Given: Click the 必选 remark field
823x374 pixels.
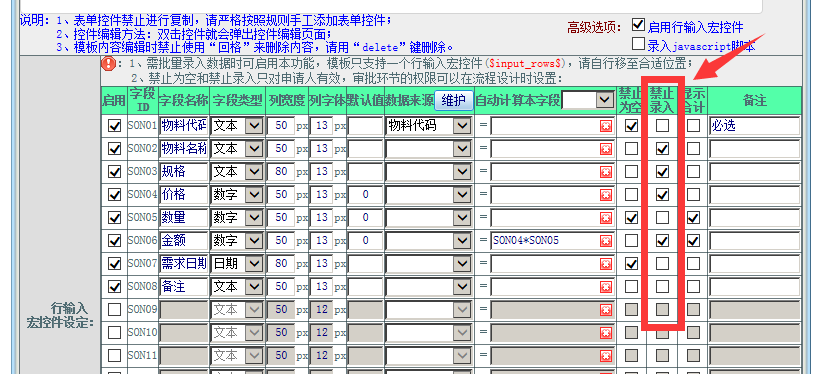Looking at the screenshot, I should (755, 126).
